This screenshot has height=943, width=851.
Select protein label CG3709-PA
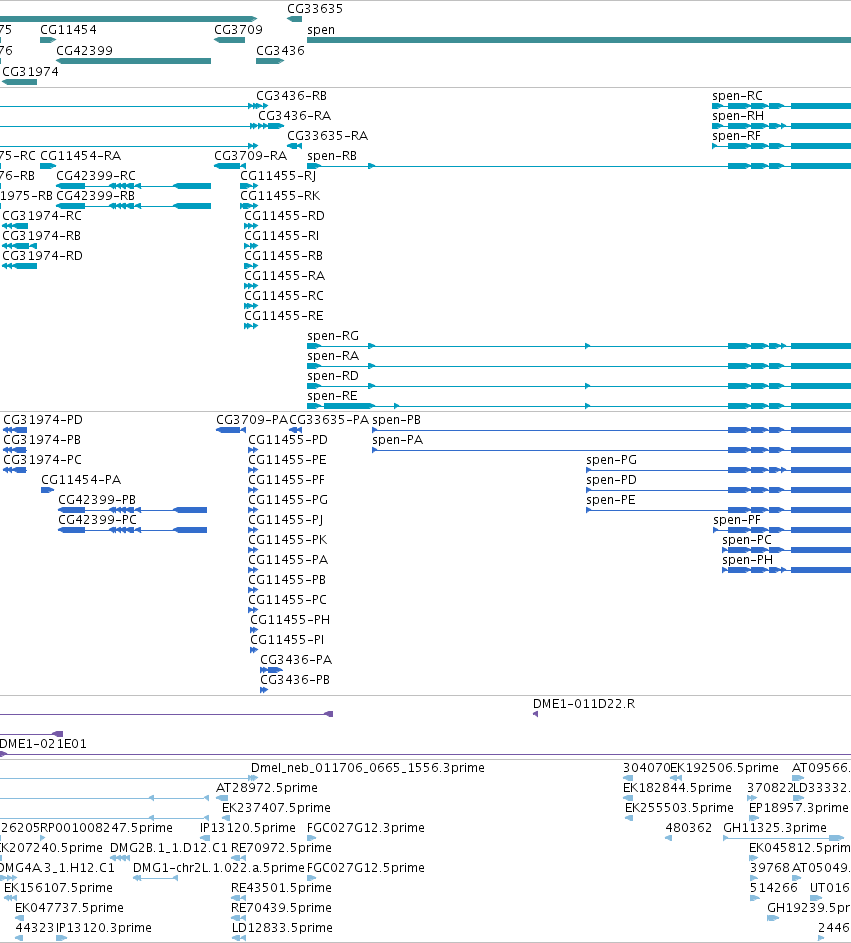tap(252, 420)
